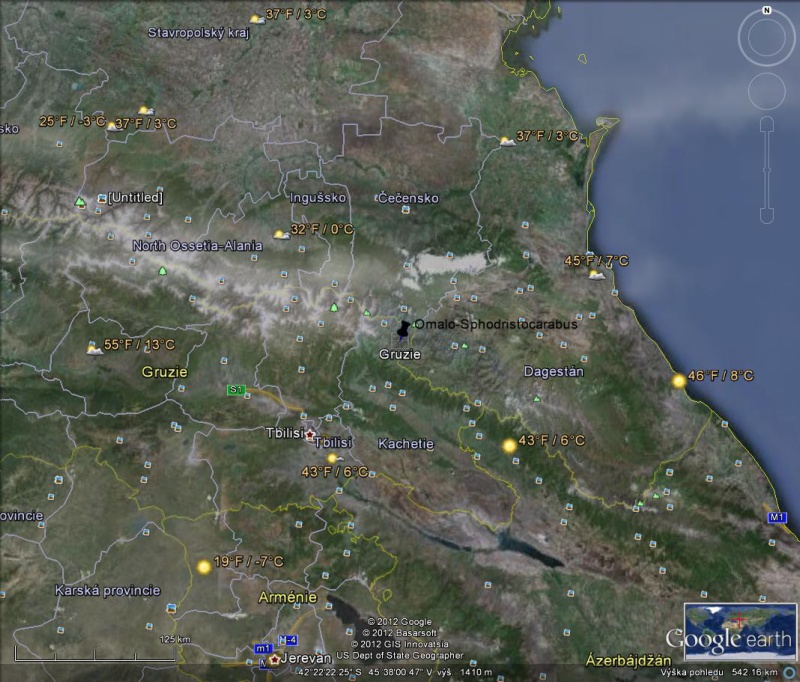Click the Tbilisi capital star marker
The width and height of the screenshot is (800, 682).
pyautogui.click(x=310, y=435)
